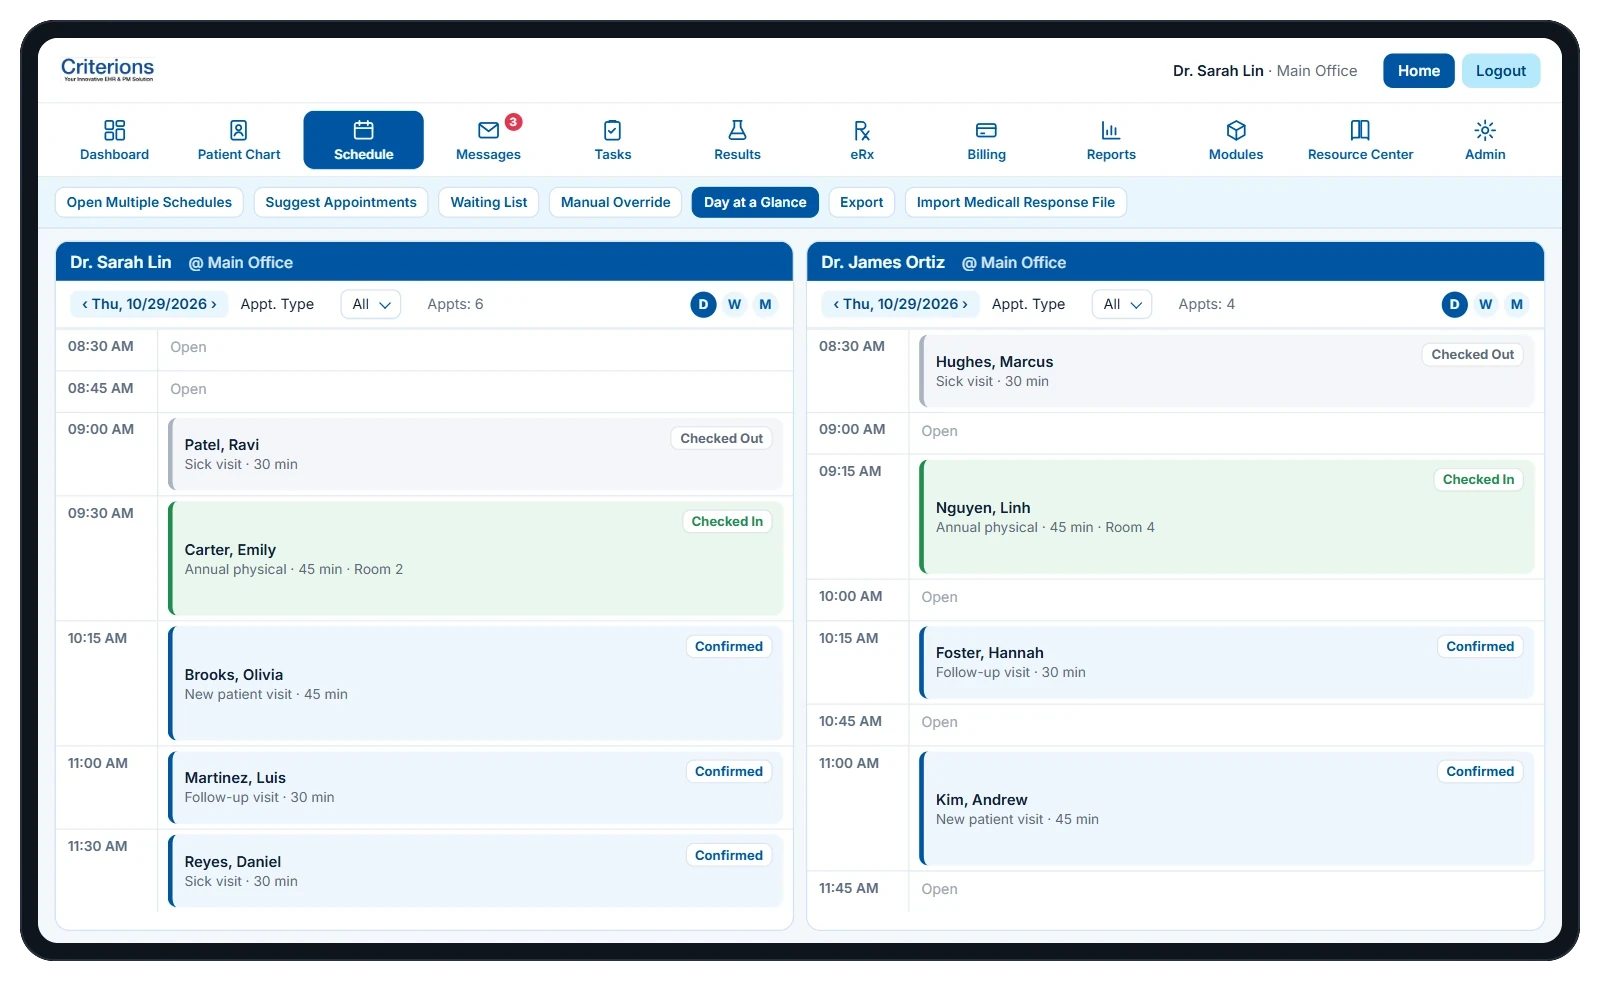Open Manual Override
The height and width of the screenshot is (1000, 1600).
click(x=615, y=203)
